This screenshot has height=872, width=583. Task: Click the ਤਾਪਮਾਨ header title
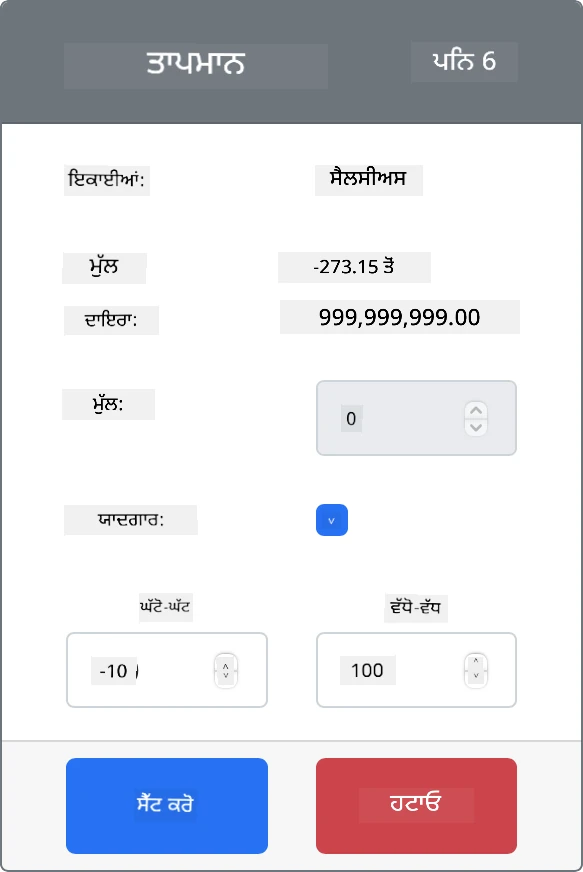[x=196, y=65]
